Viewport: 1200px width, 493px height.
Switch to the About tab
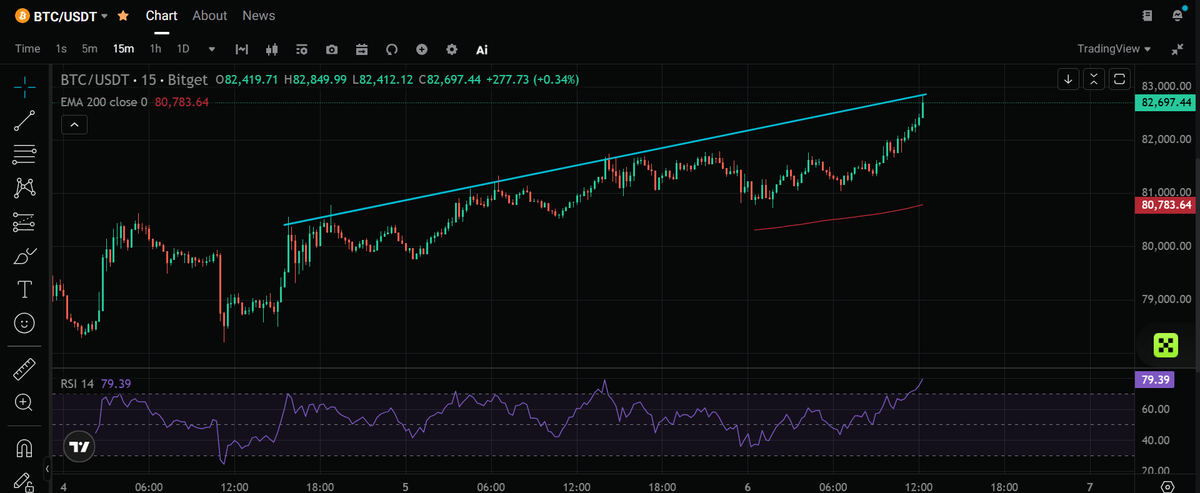210,16
